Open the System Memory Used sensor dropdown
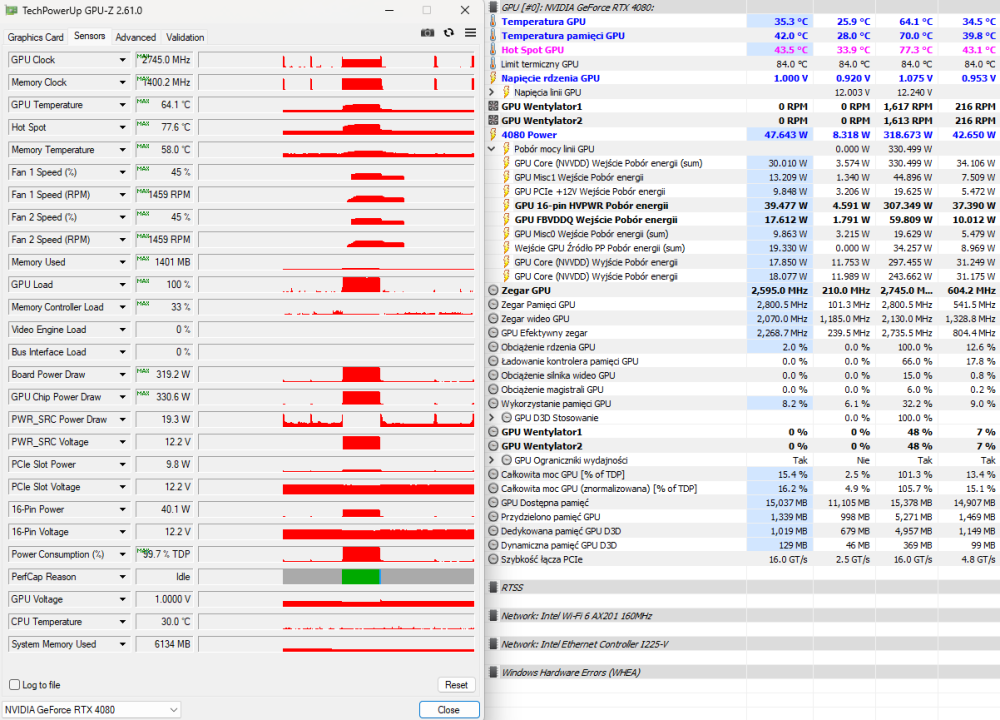Viewport: 1000px width, 720px height. [122, 644]
